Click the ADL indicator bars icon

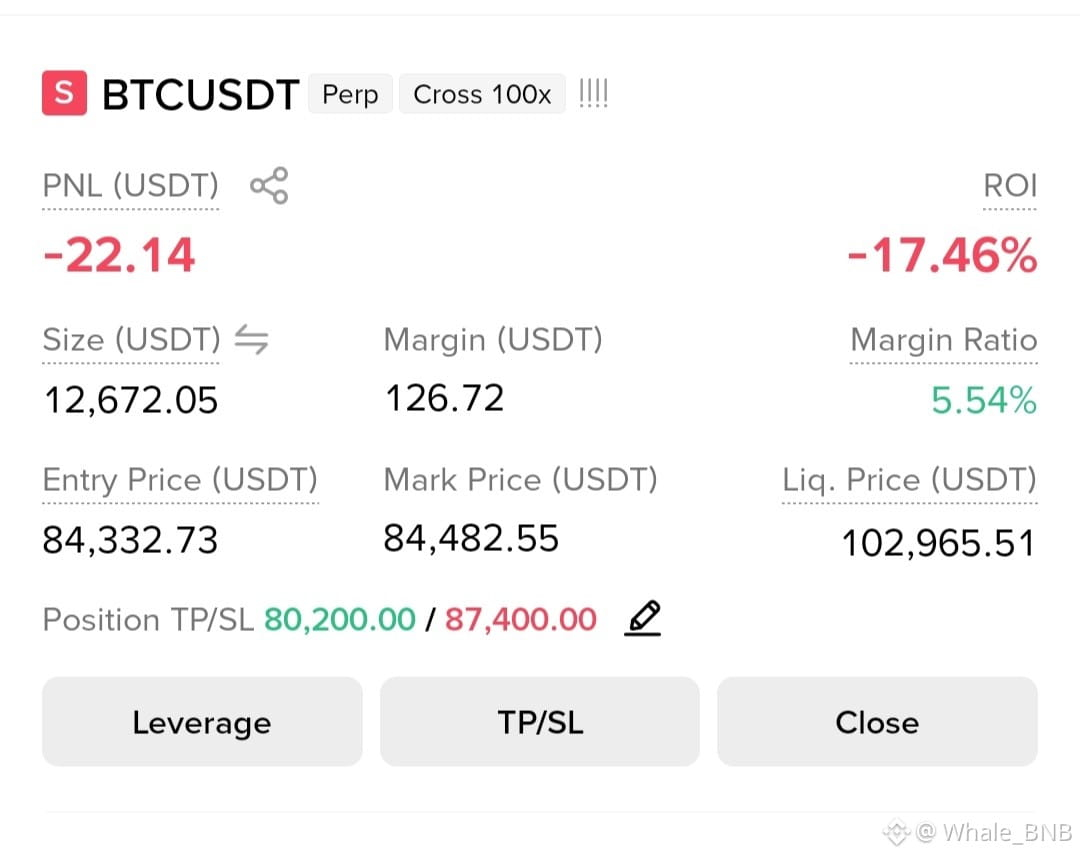(x=593, y=93)
